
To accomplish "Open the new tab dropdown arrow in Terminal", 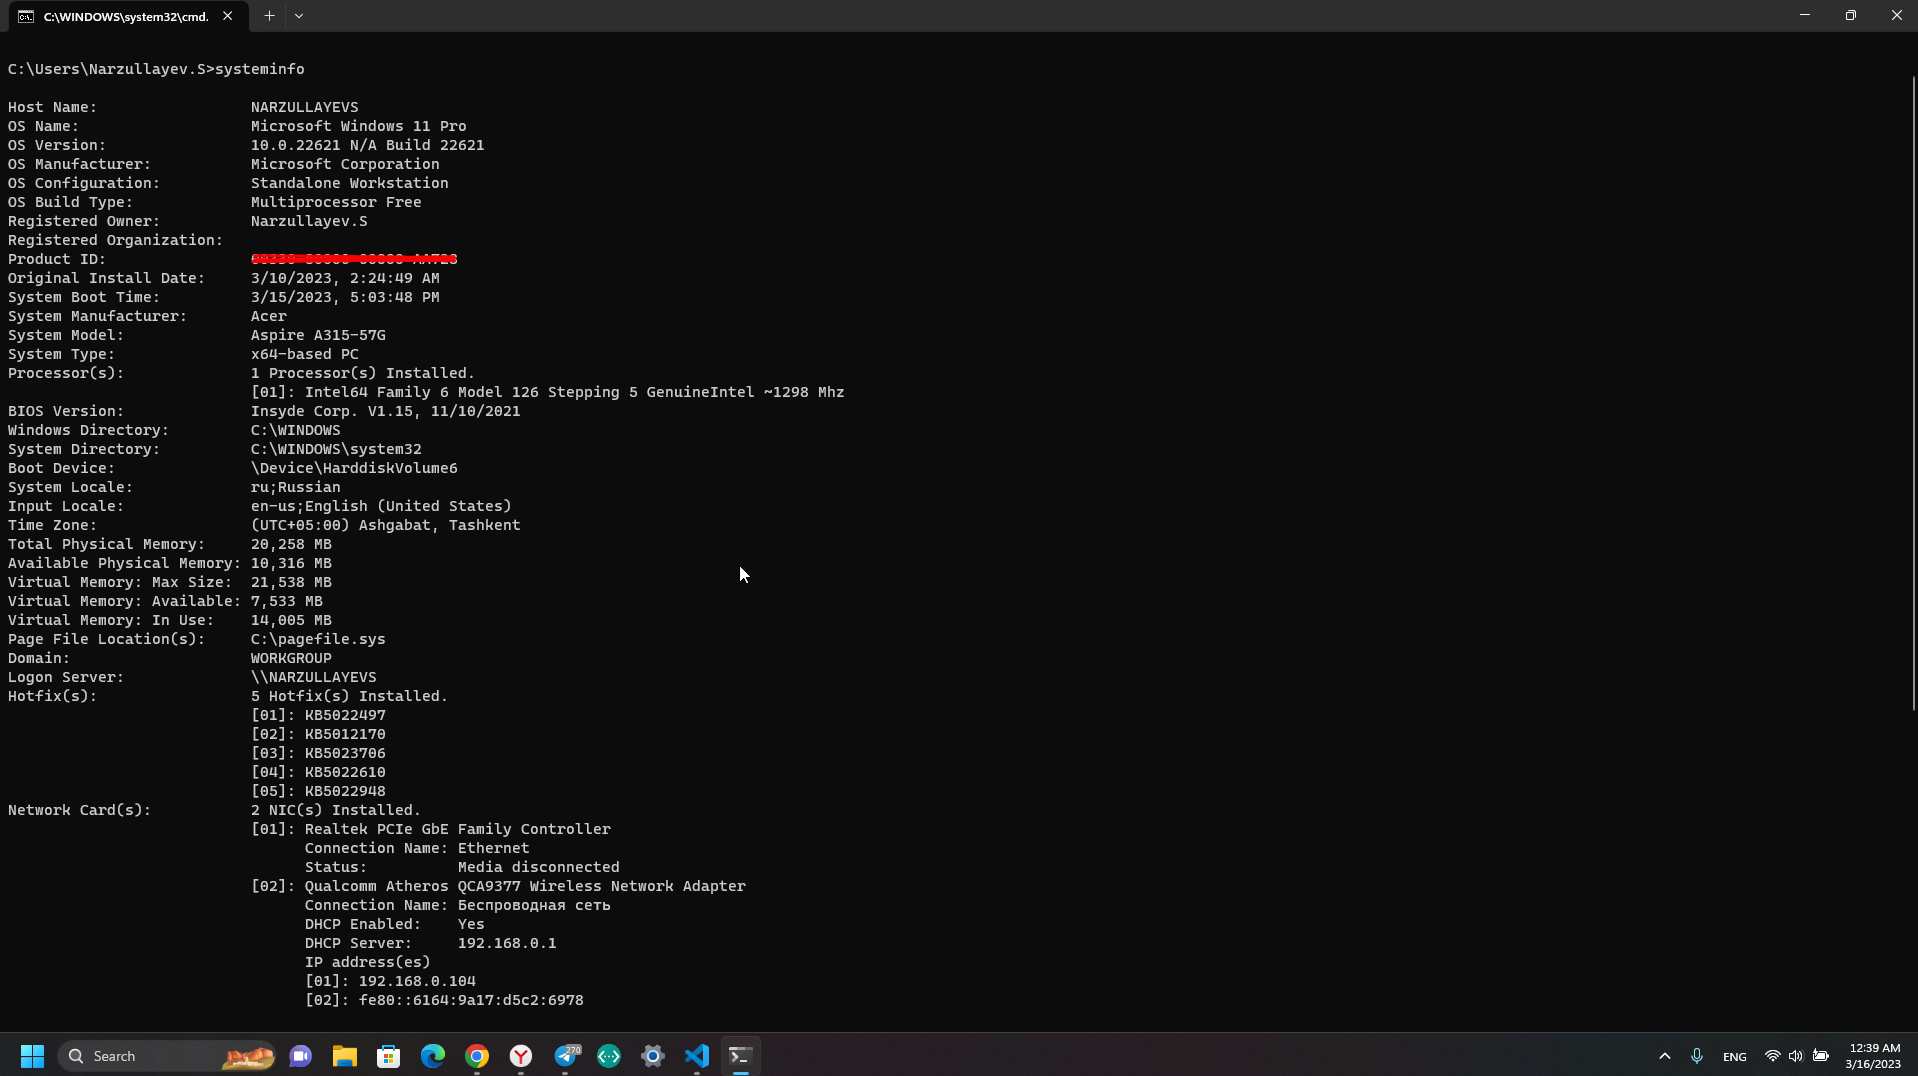I will coord(299,15).
